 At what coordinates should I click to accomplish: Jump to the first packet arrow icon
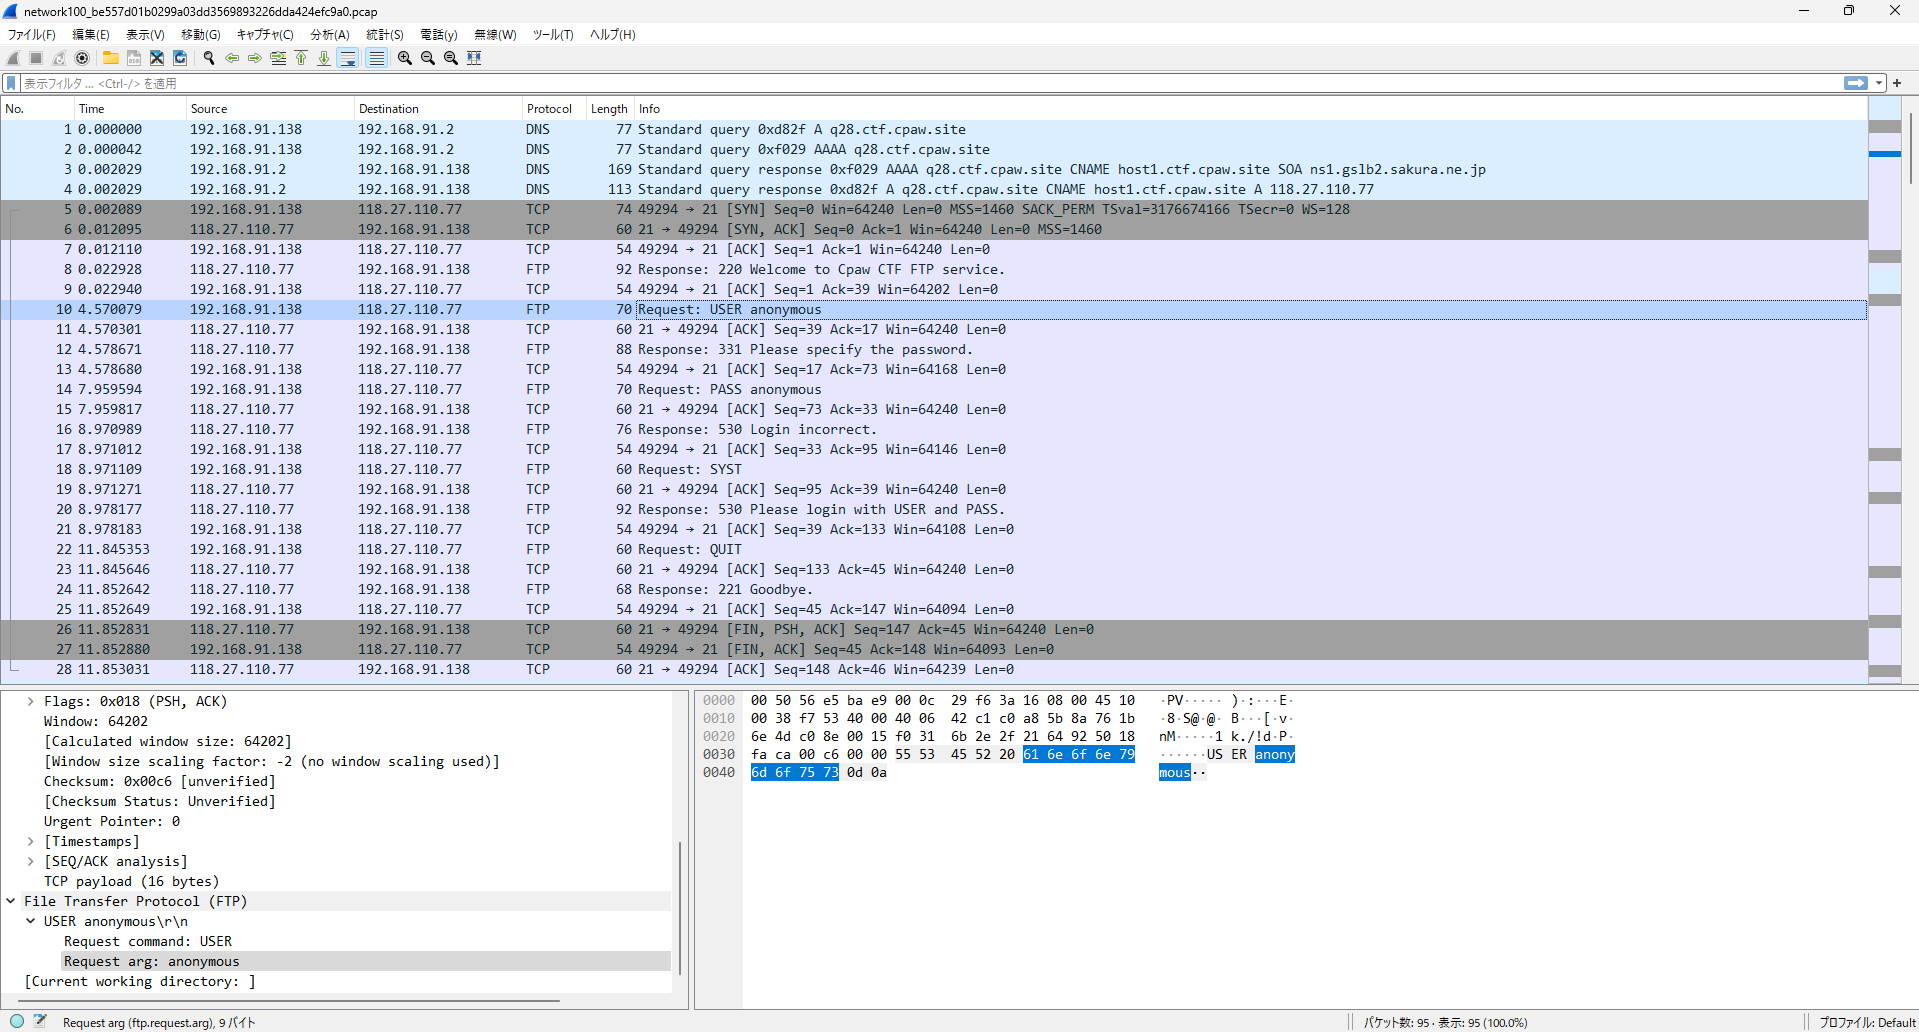pyautogui.click(x=301, y=58)
